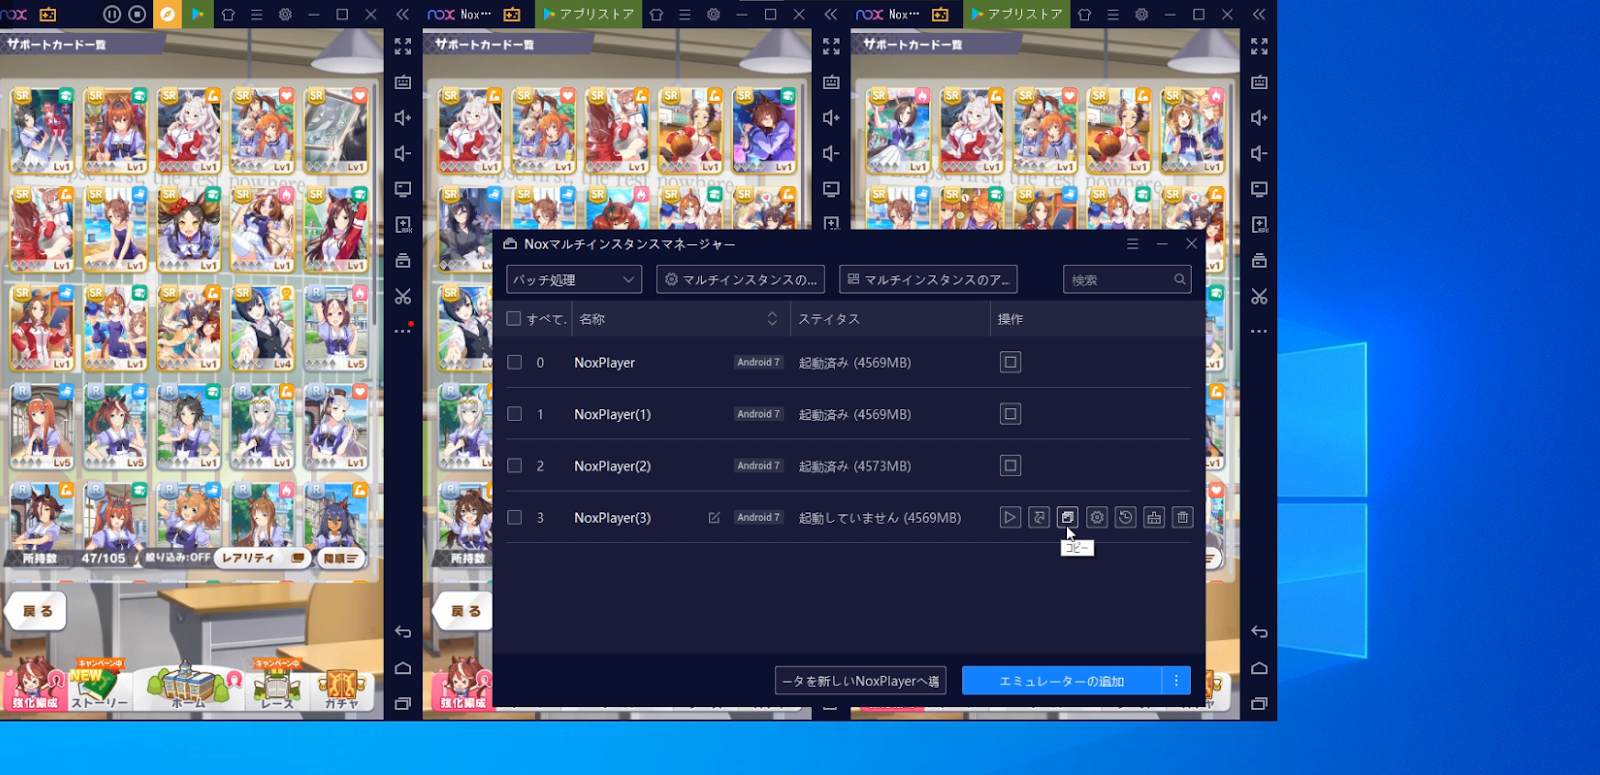Sort instances by 名称 column arrows
This screenshot has height=775, width=1600.
tap(772, 319)
